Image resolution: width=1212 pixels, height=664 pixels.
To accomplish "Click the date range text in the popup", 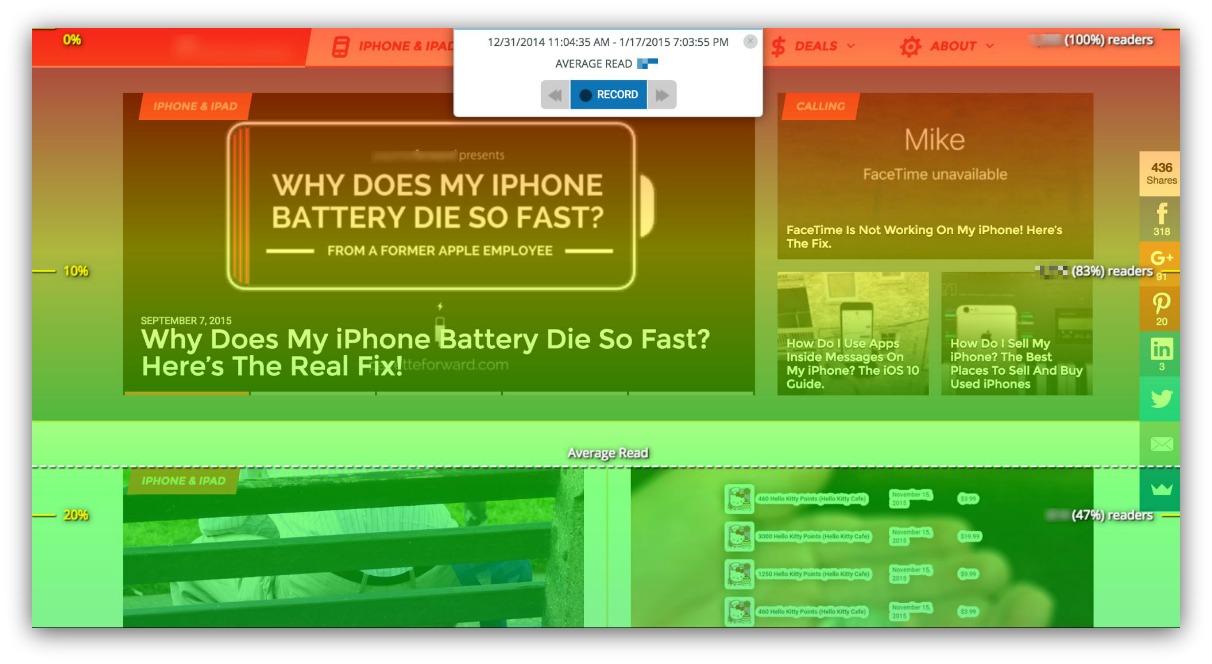I will [608, 42].
